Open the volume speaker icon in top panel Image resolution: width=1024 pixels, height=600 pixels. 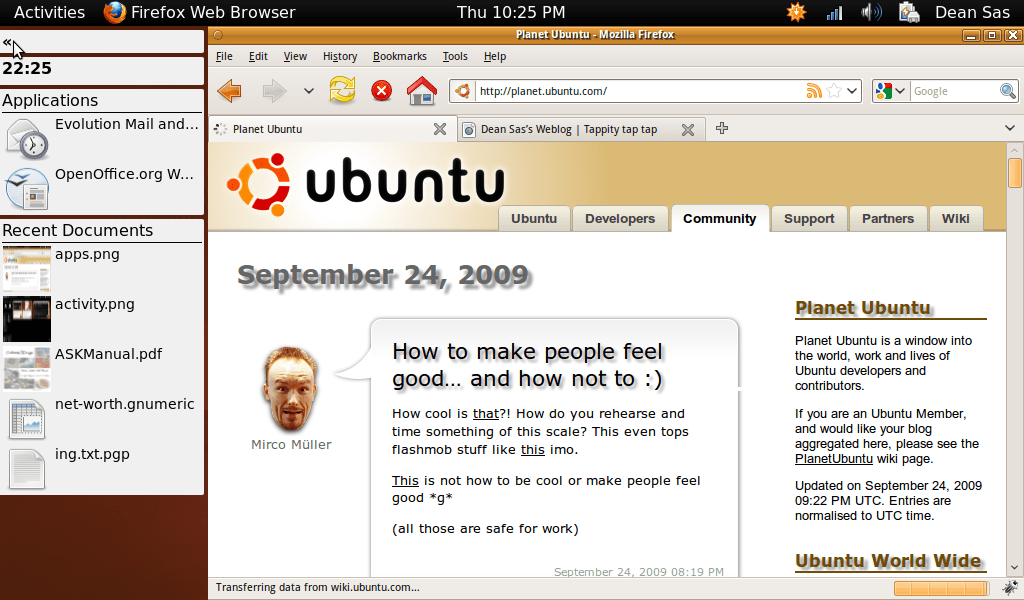pos(871,12)
